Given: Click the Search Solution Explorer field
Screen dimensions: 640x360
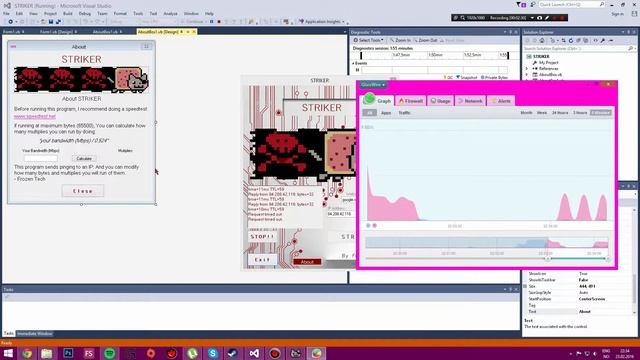Looking at the screenshot, I should coord(579,48).
